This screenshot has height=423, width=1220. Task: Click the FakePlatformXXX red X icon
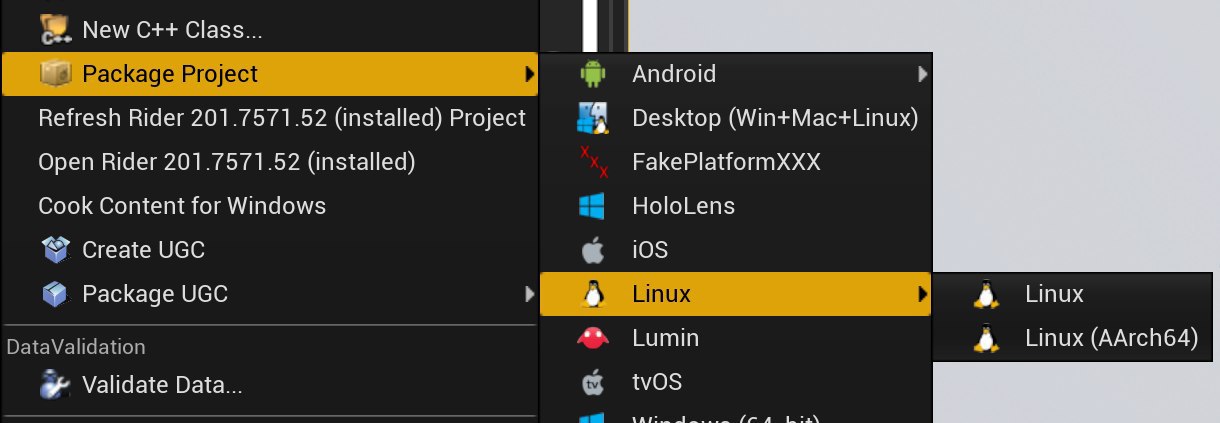(593, 162)
